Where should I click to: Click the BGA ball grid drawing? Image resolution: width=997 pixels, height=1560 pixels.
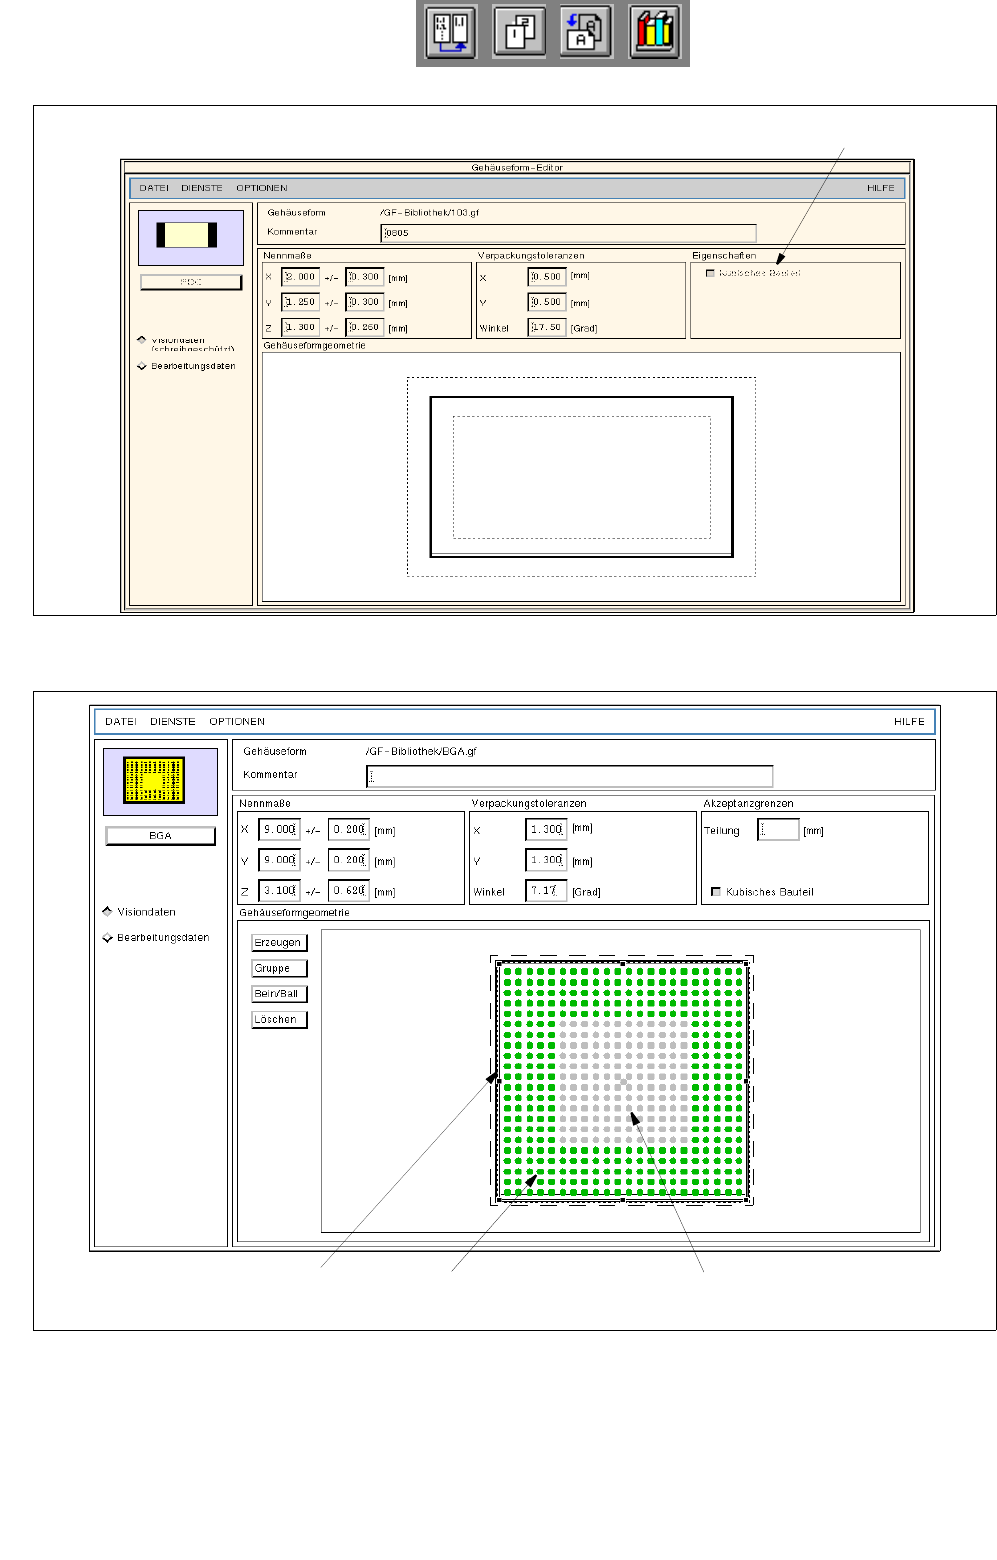(x=622, y=1081)
